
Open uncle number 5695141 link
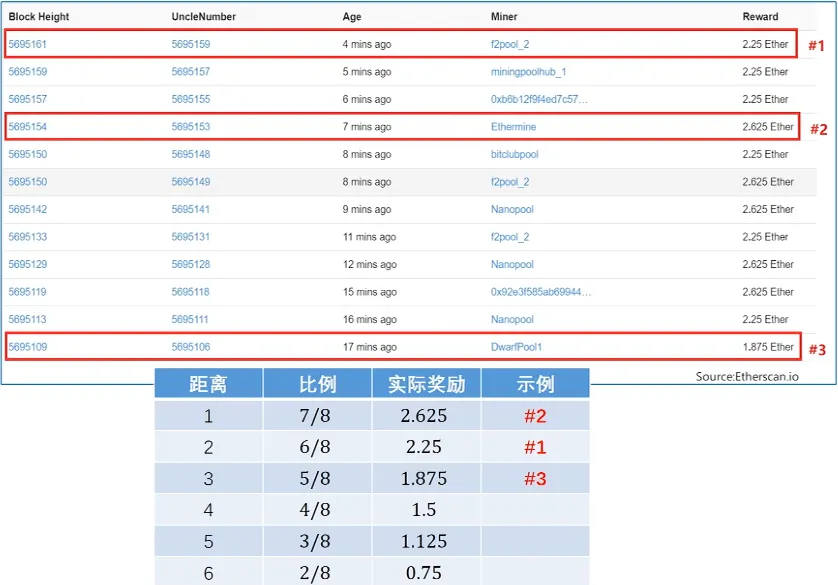tap(191, 209)
